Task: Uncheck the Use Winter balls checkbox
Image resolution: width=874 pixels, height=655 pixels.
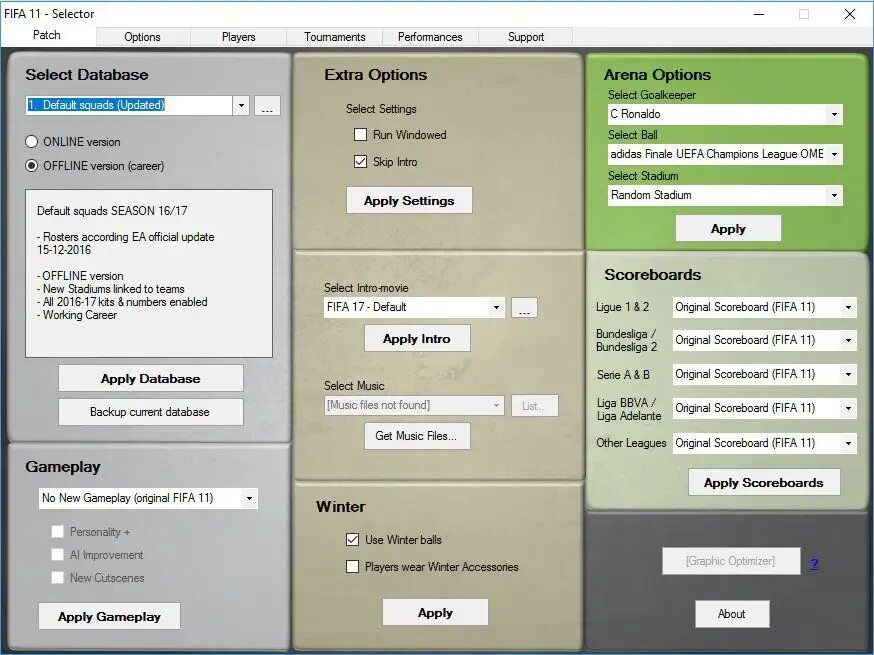Action: point(352,540)
